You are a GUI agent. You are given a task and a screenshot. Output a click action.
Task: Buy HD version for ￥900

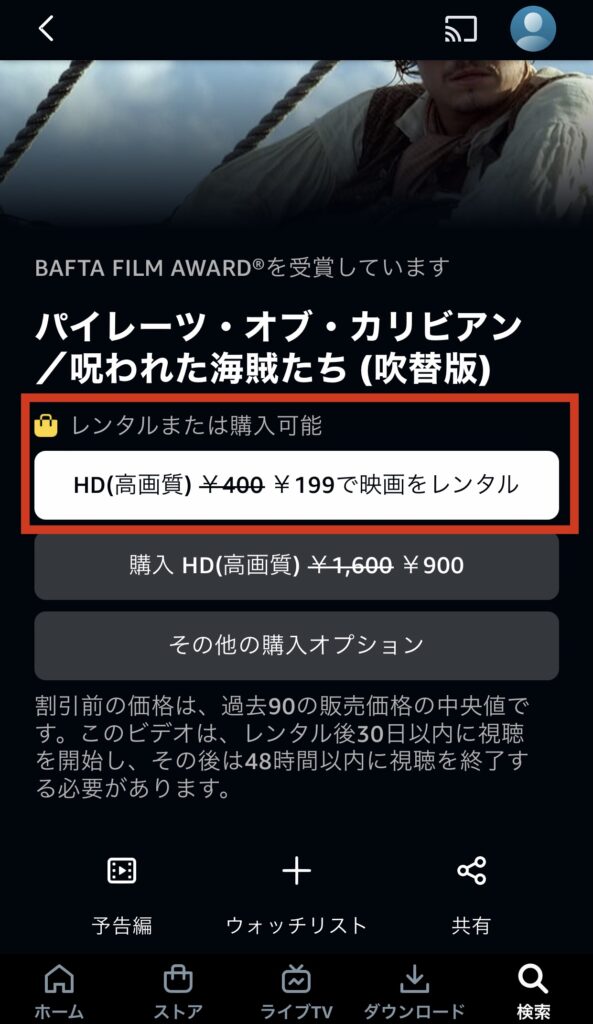(x=296, y=566)
